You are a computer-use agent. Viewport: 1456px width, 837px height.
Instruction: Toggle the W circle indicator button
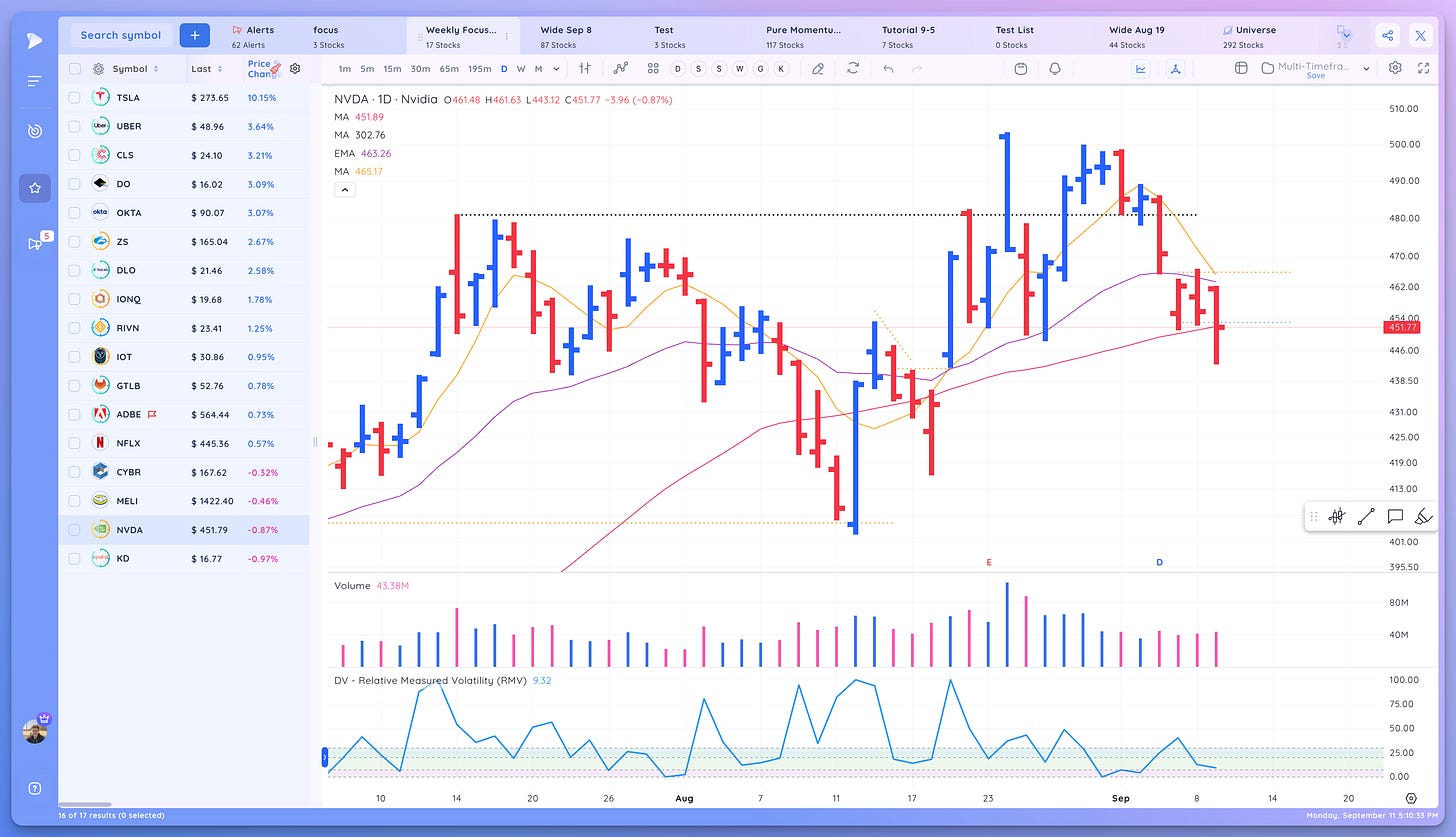point(739,69)
